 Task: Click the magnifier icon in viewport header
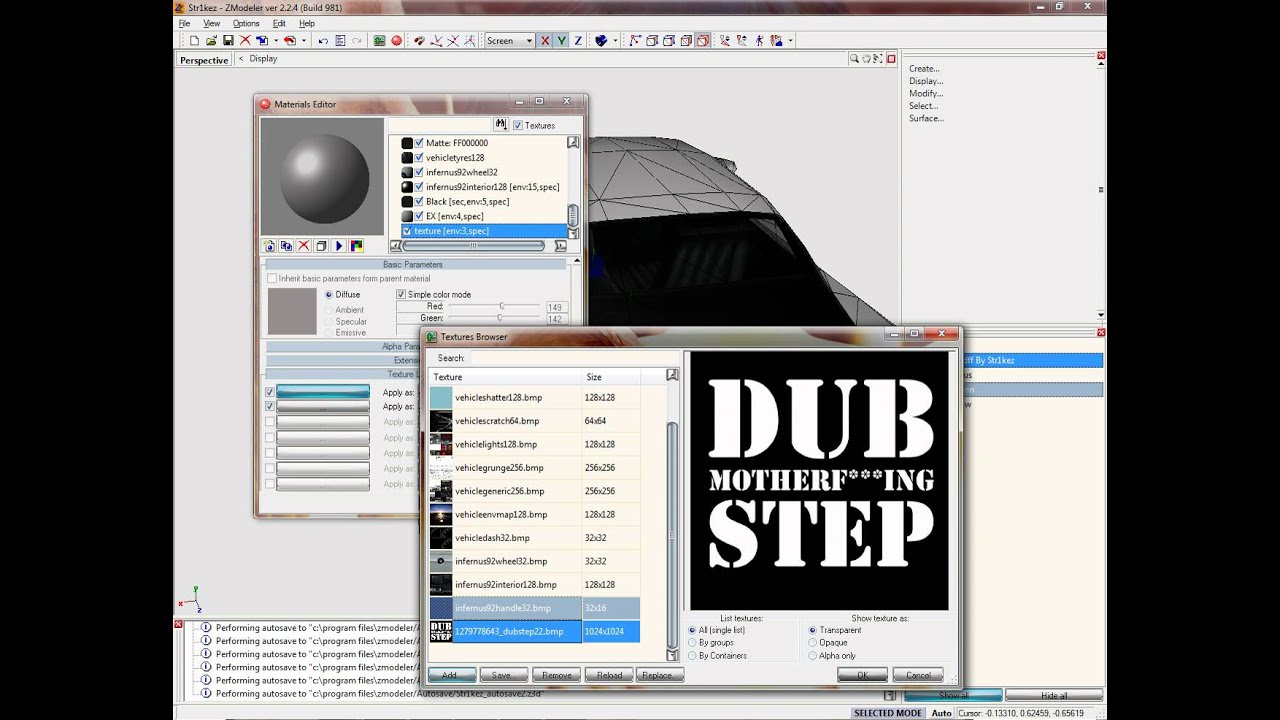tap(855, 59)
